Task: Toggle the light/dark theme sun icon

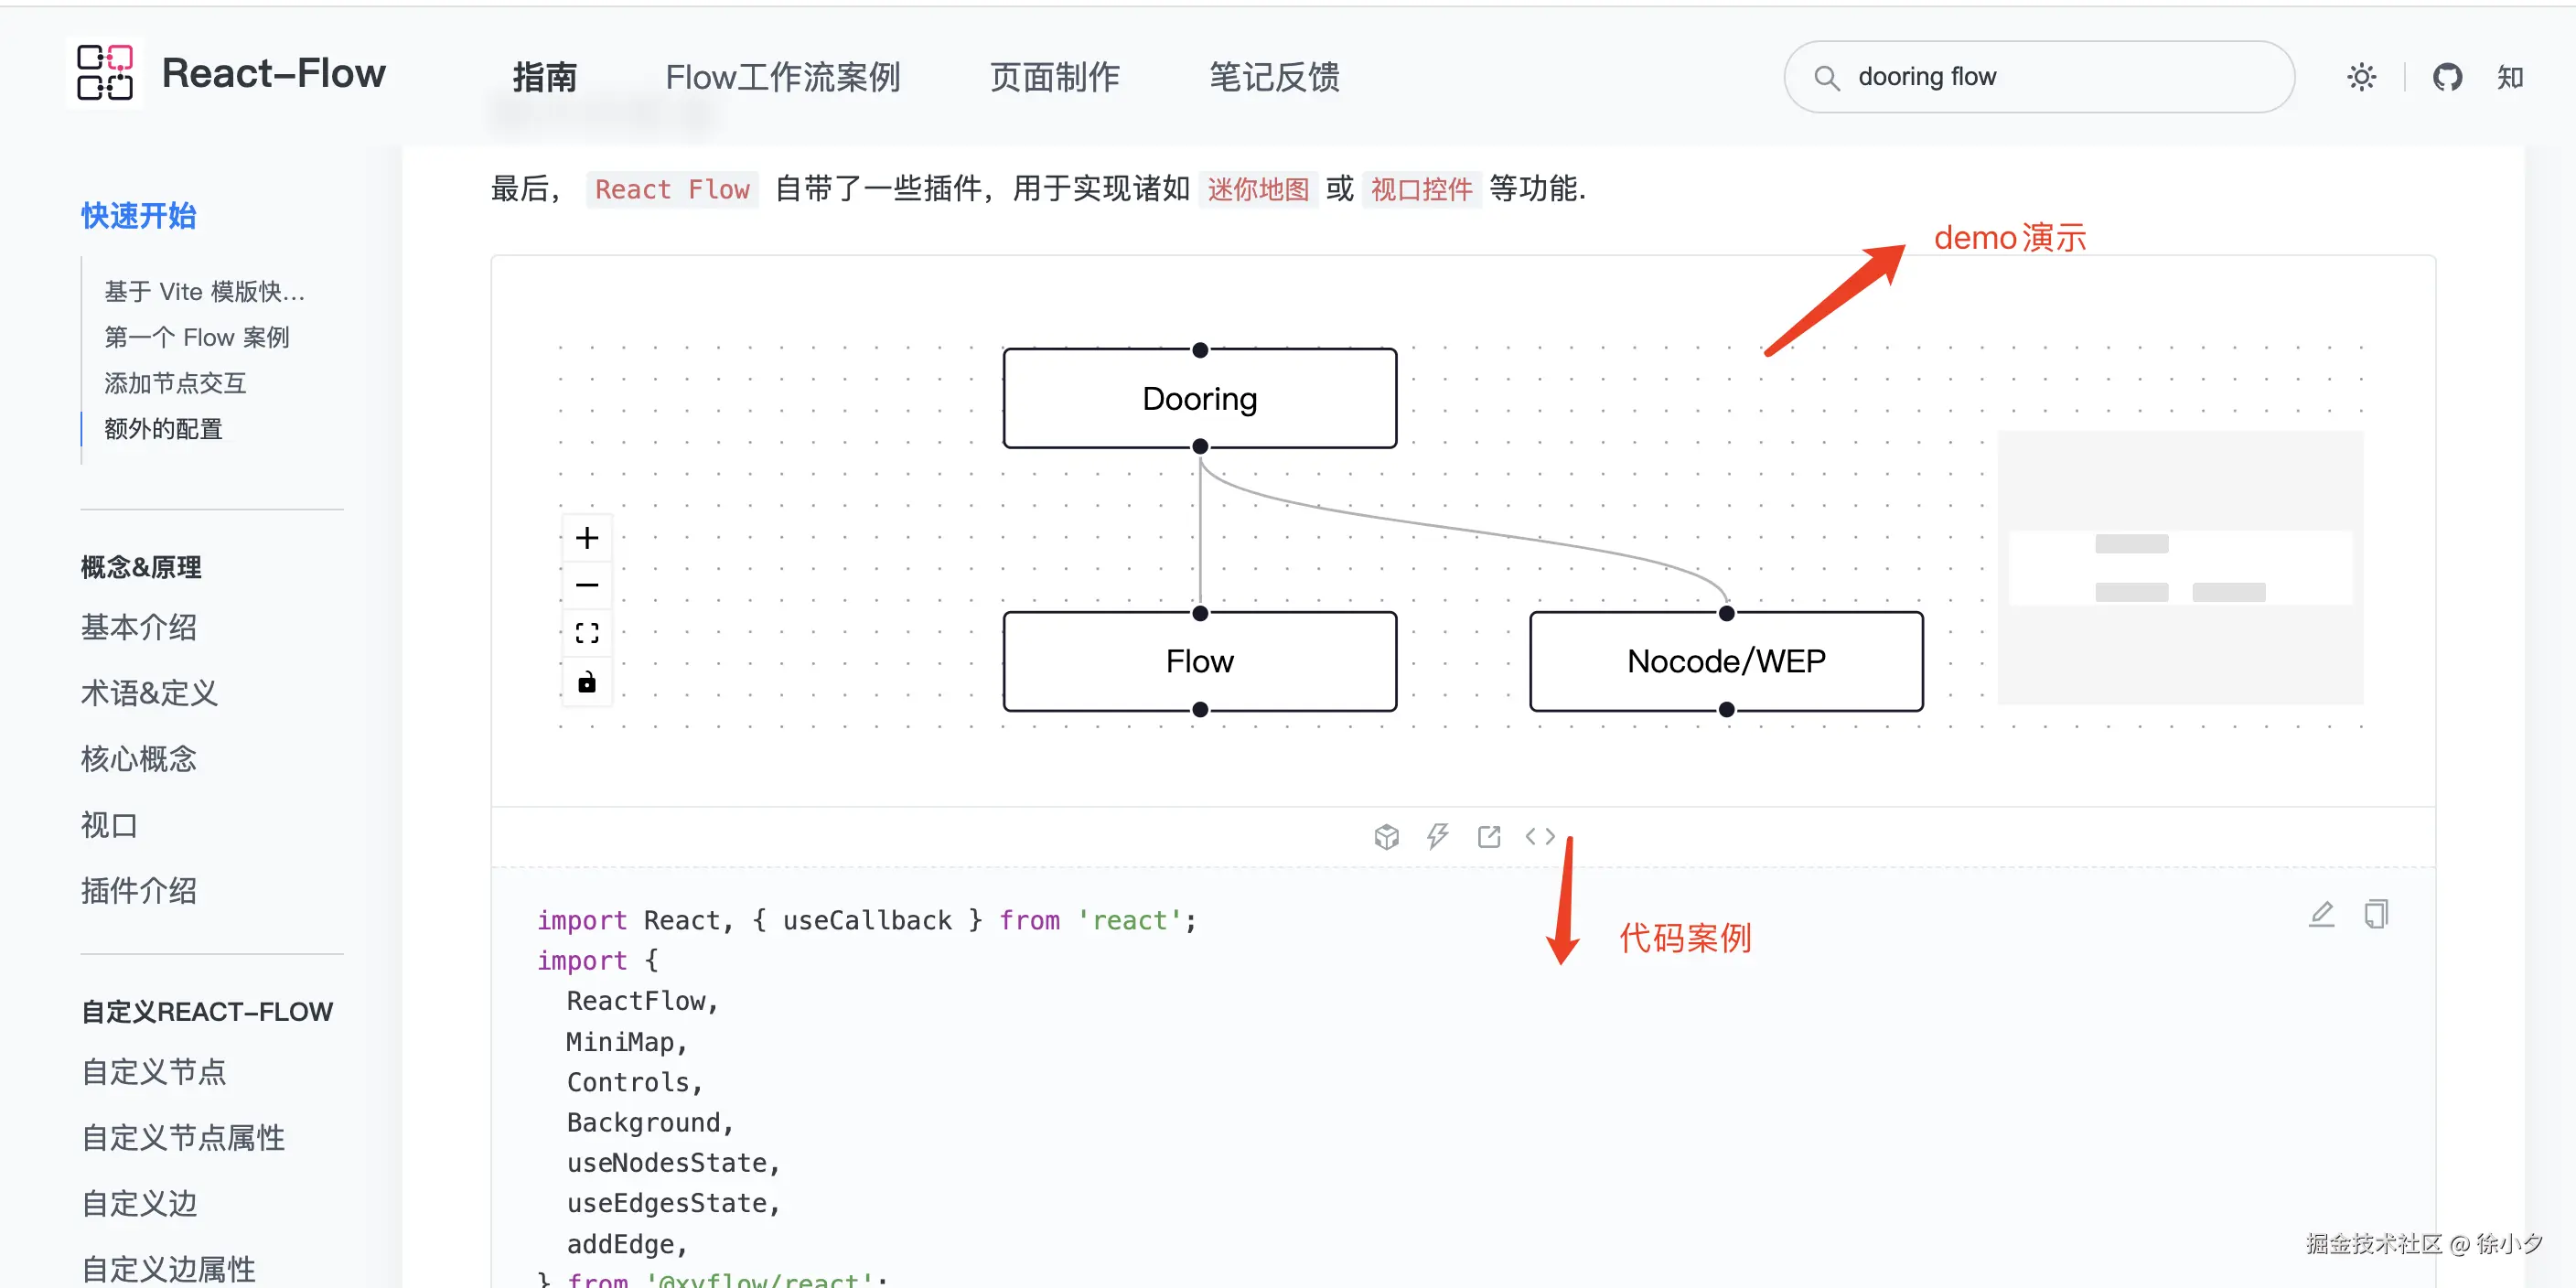Action: click(x=2361, y=77)
